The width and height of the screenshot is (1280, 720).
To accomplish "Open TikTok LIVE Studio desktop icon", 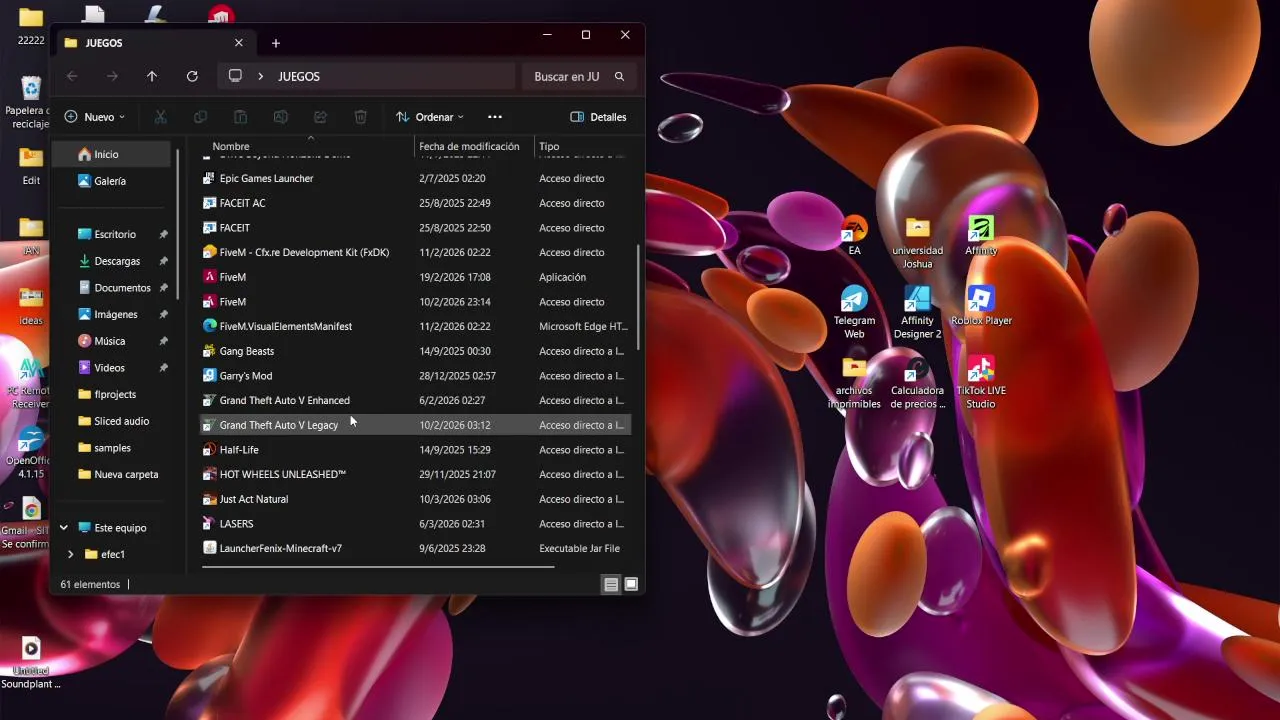I will (x=981, y=382).
